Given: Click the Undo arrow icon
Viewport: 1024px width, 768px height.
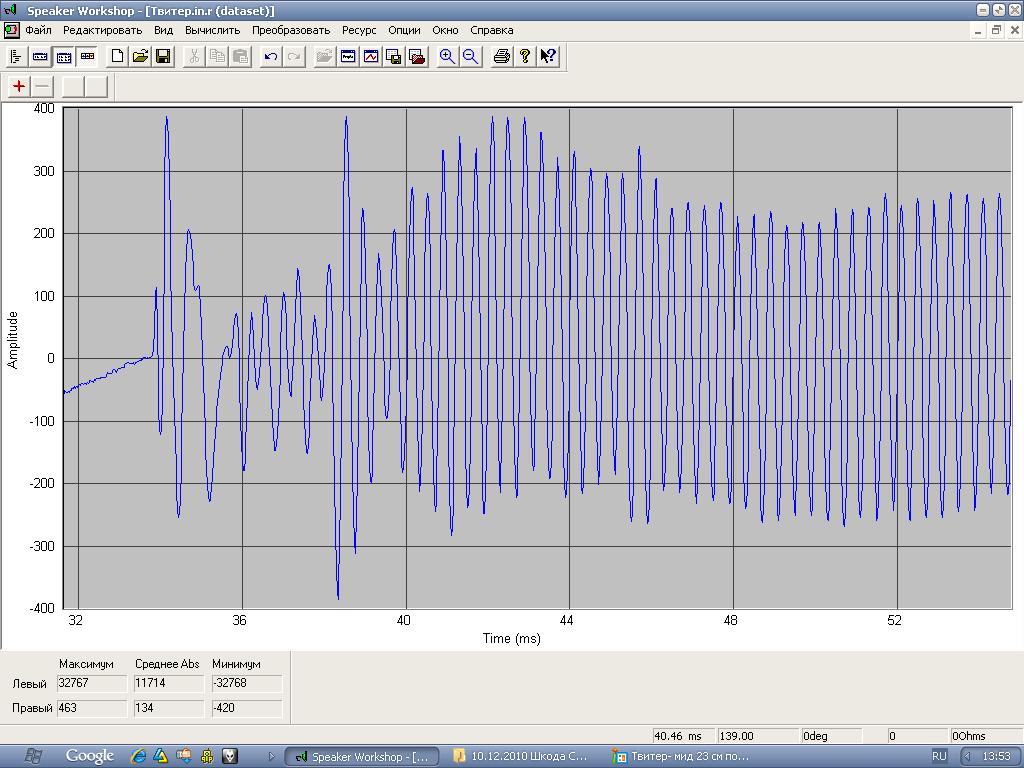Looking at the screenshot, I should (270, 57).
